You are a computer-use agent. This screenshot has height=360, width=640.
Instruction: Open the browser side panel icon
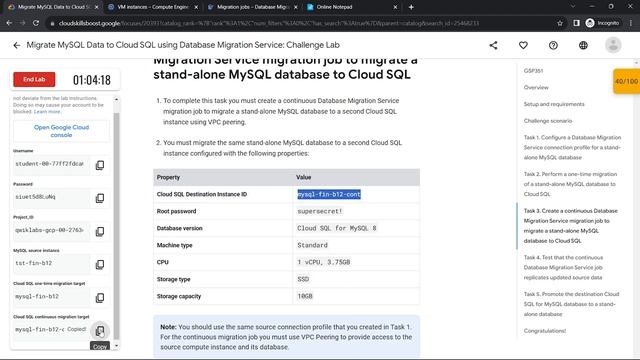click(x=576, y=23)
